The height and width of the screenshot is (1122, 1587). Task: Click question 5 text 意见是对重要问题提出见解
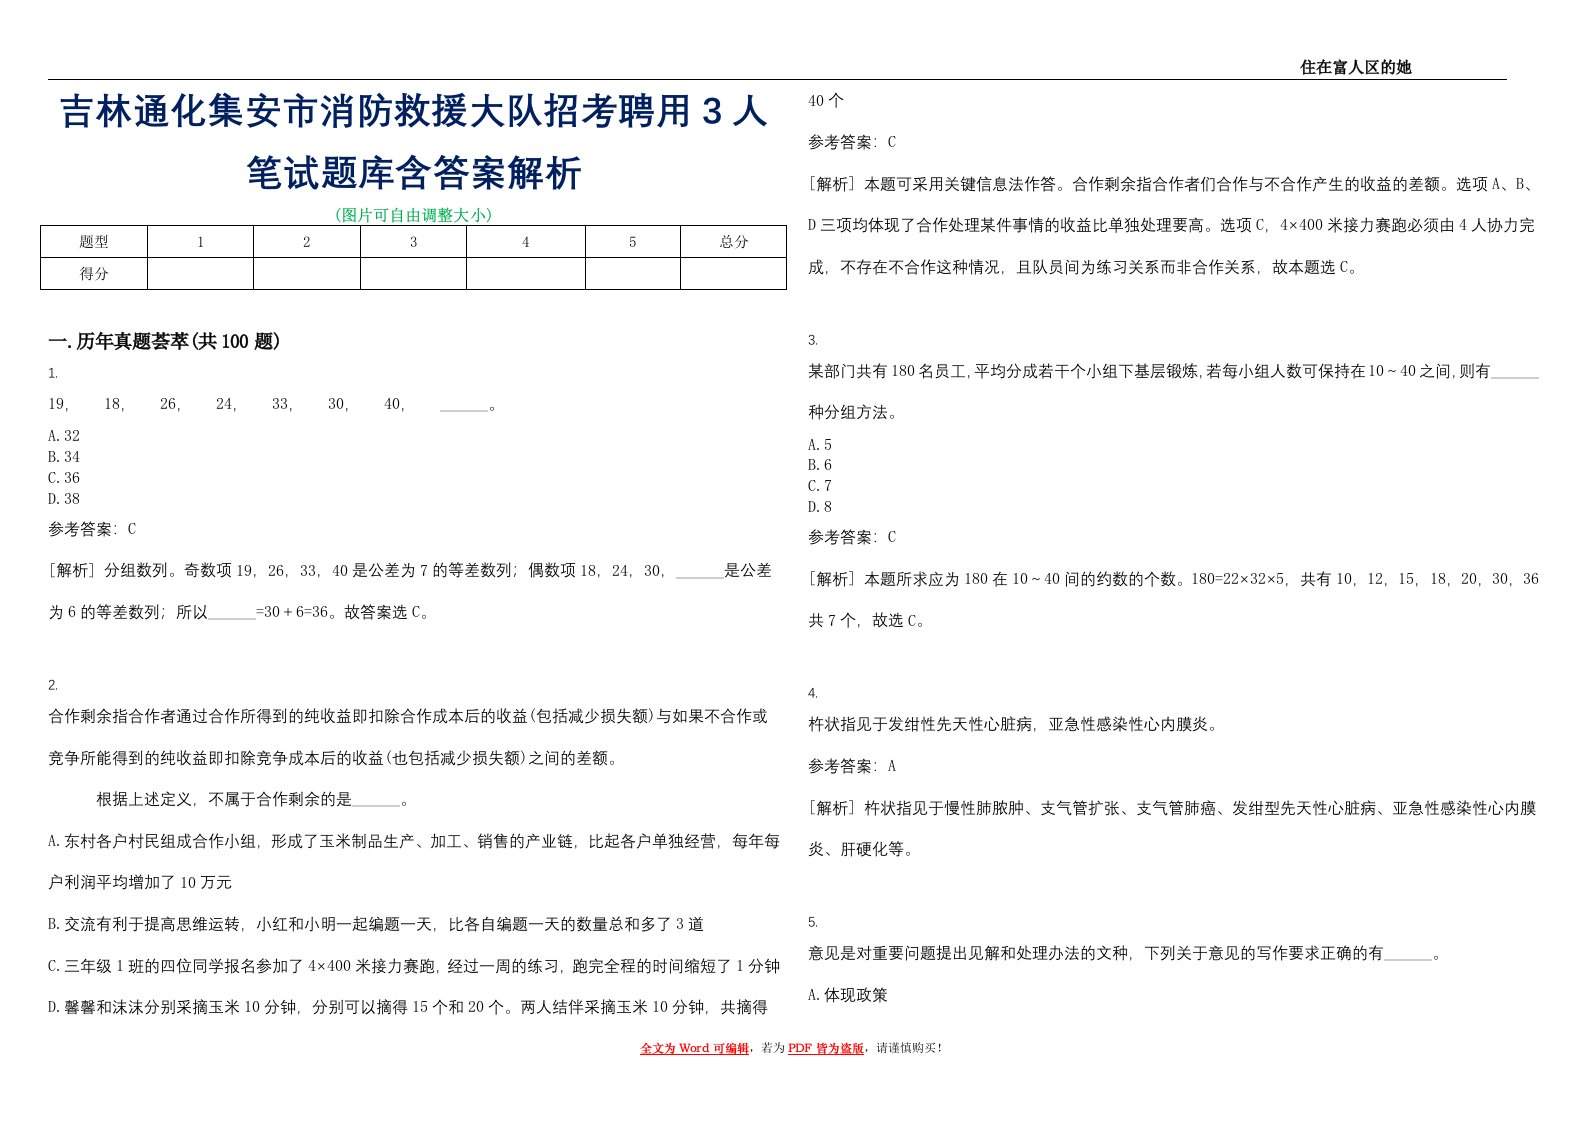coord(1125,953)
